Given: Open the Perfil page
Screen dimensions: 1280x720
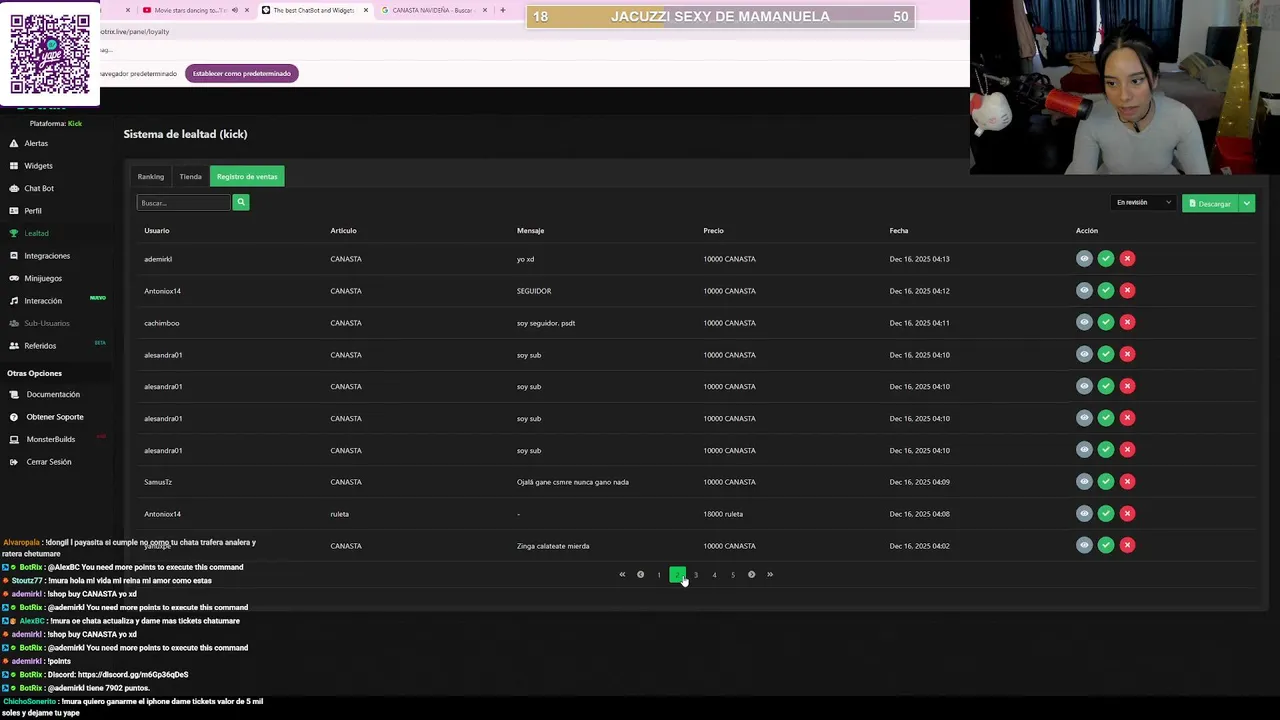Looking at the screenshot, I should click(33, 211).
